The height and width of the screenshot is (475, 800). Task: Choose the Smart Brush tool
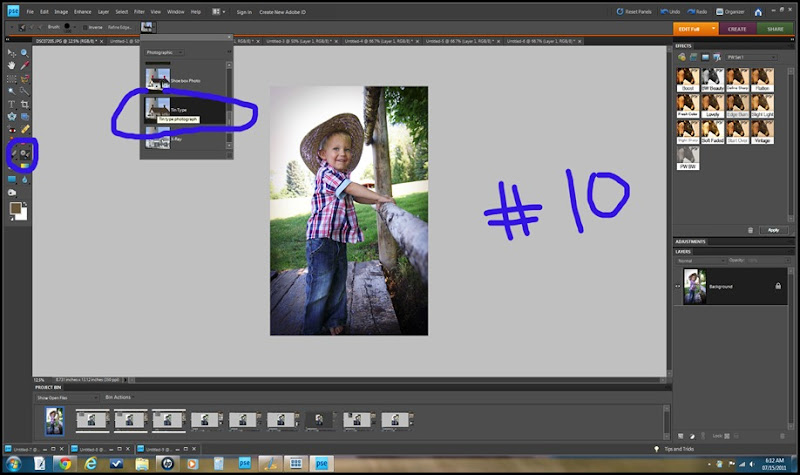click(x=26, y=154)
